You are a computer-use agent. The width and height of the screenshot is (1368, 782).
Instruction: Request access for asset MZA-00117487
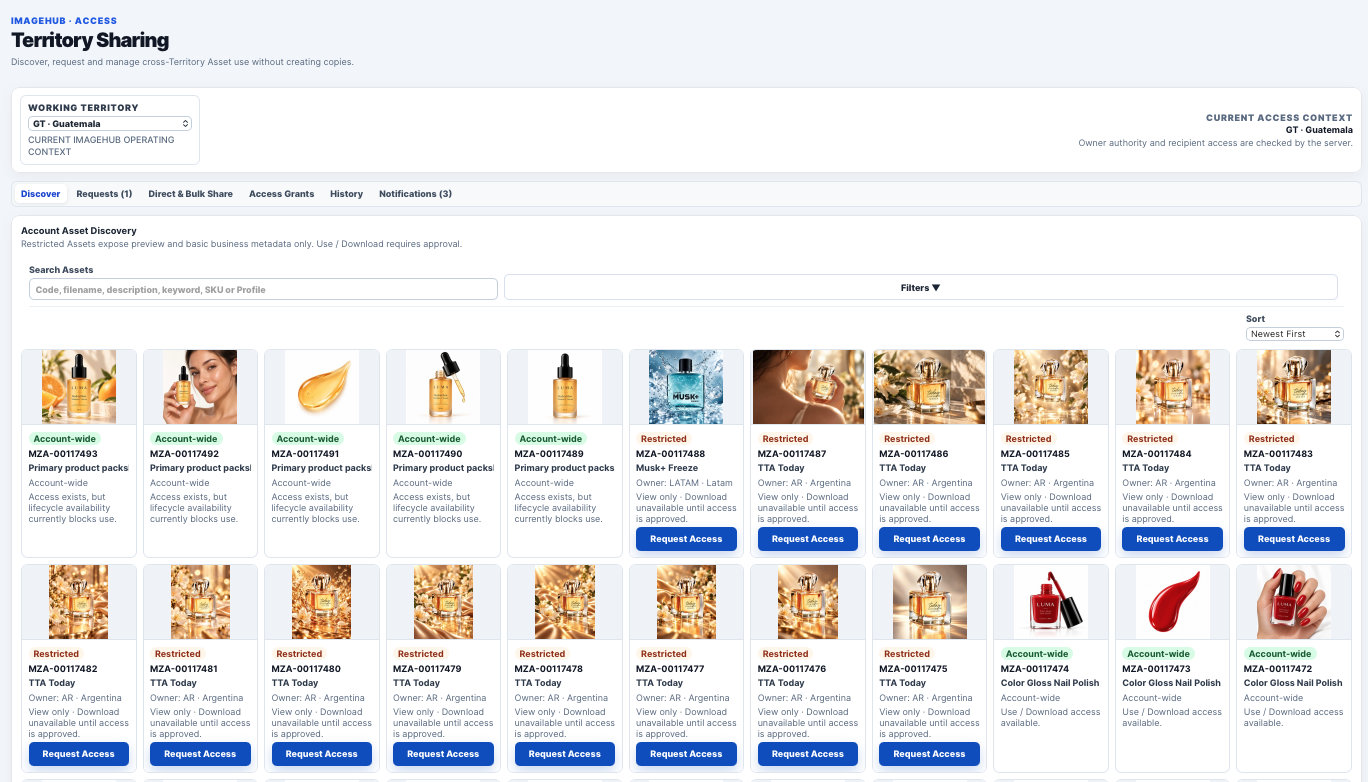808,539
